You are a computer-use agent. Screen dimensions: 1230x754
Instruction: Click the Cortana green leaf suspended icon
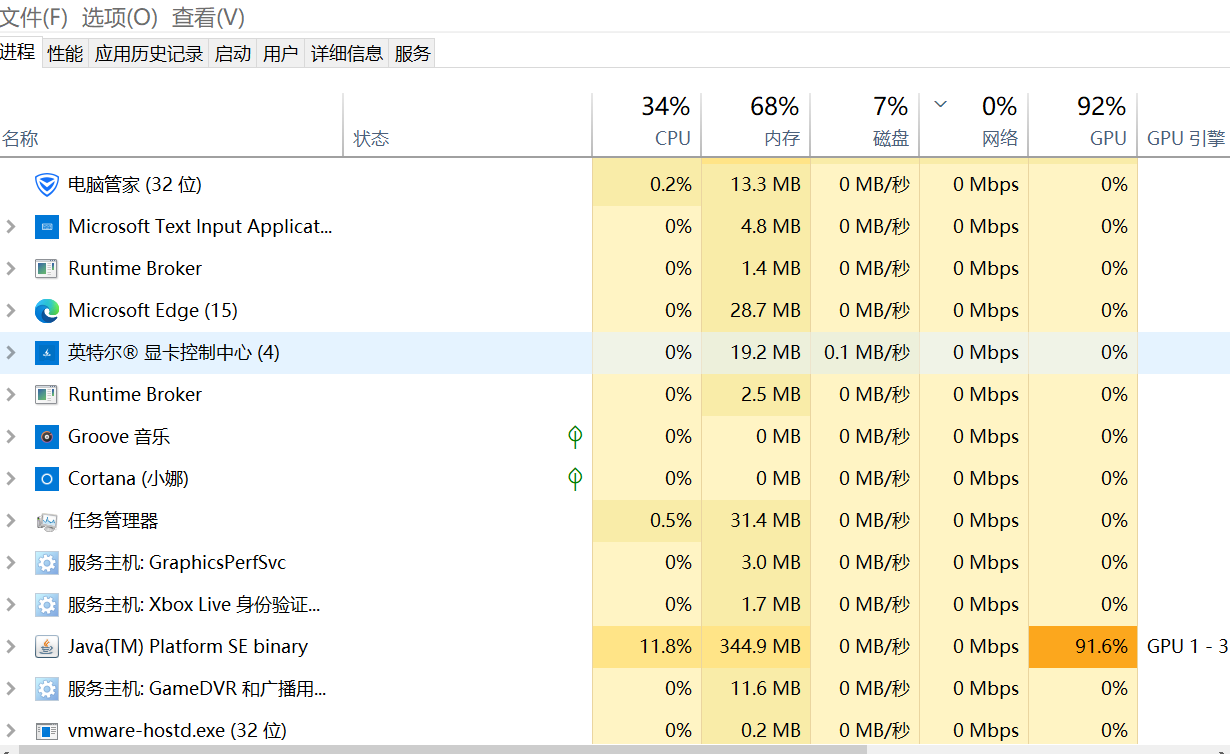click(x=575, y=479)
